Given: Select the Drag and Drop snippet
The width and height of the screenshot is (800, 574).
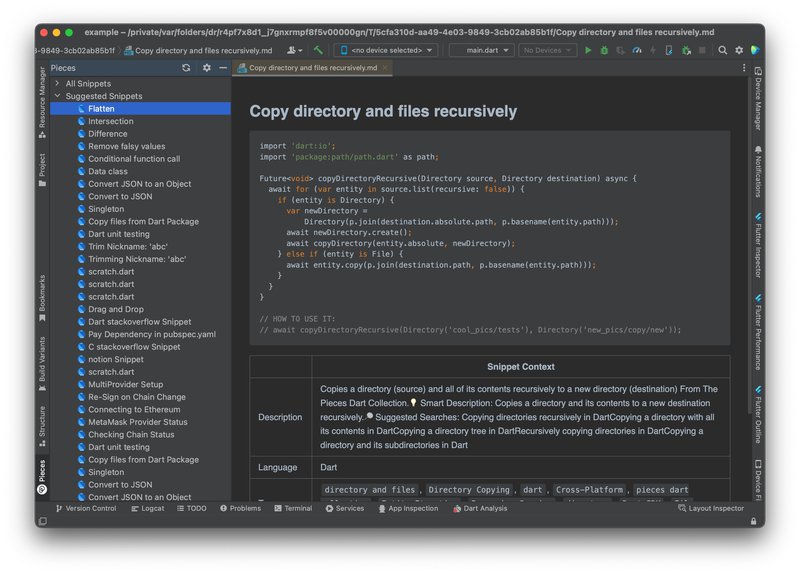Looking at the screenshot, I should pos(140,309).
